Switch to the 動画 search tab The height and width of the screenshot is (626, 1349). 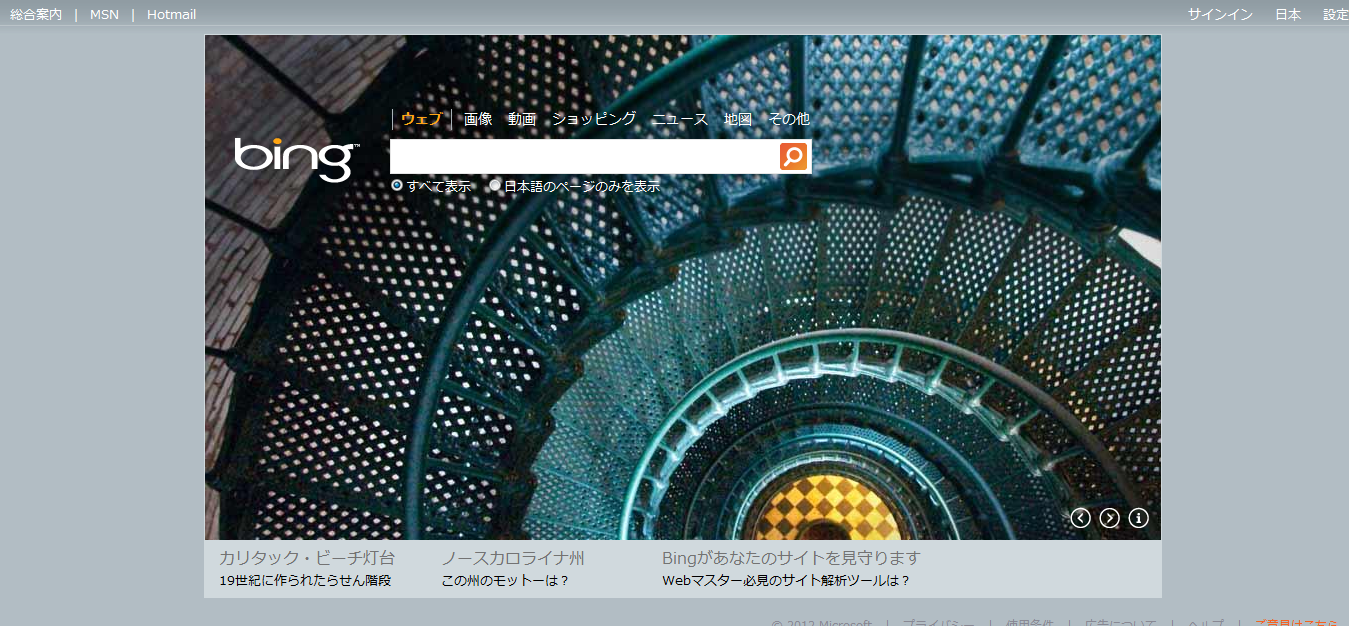[521, 119]
